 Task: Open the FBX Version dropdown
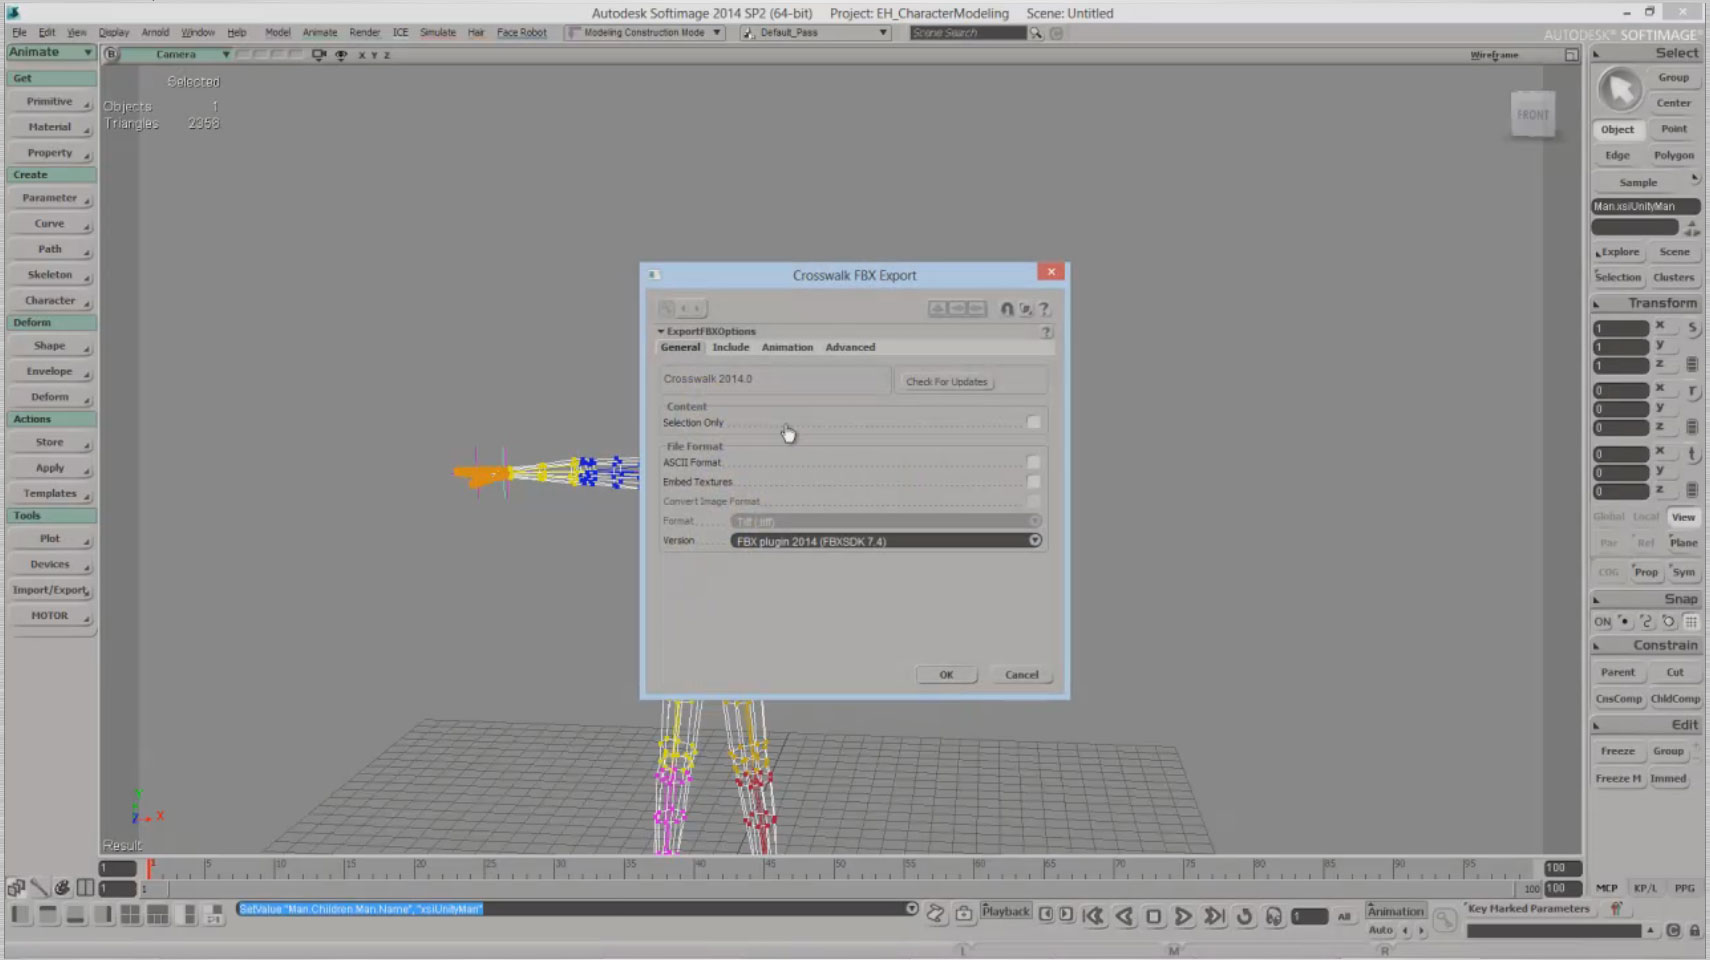[887, 541]
